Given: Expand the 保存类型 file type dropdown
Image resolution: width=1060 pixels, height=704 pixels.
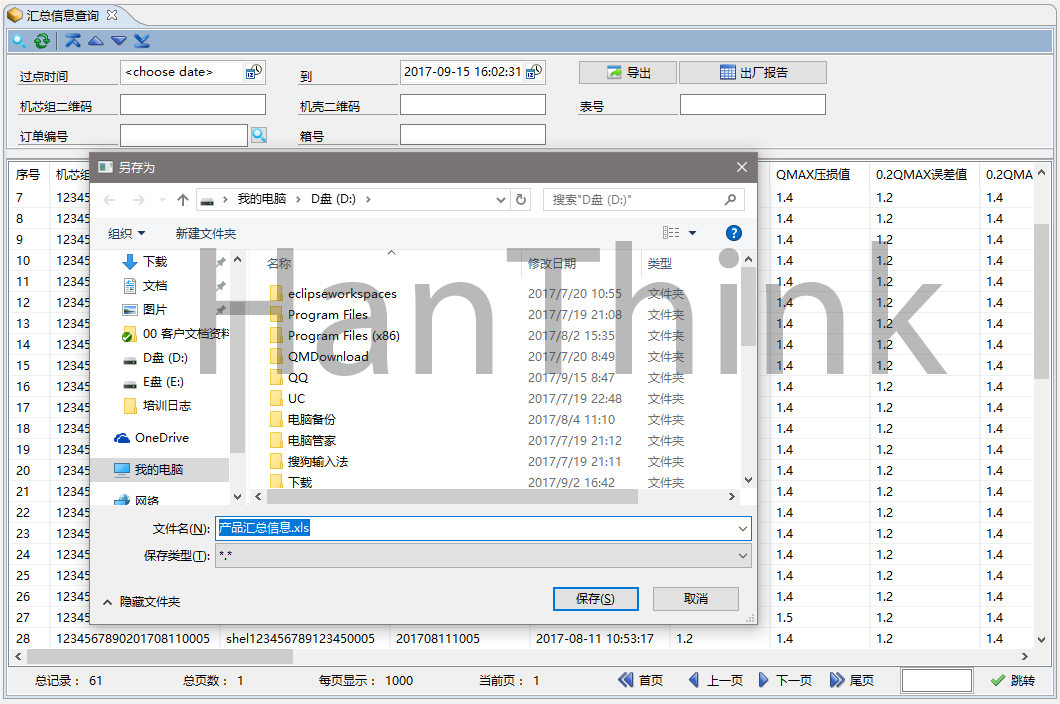Looking at the screenshot, I should tap(742, 556).
